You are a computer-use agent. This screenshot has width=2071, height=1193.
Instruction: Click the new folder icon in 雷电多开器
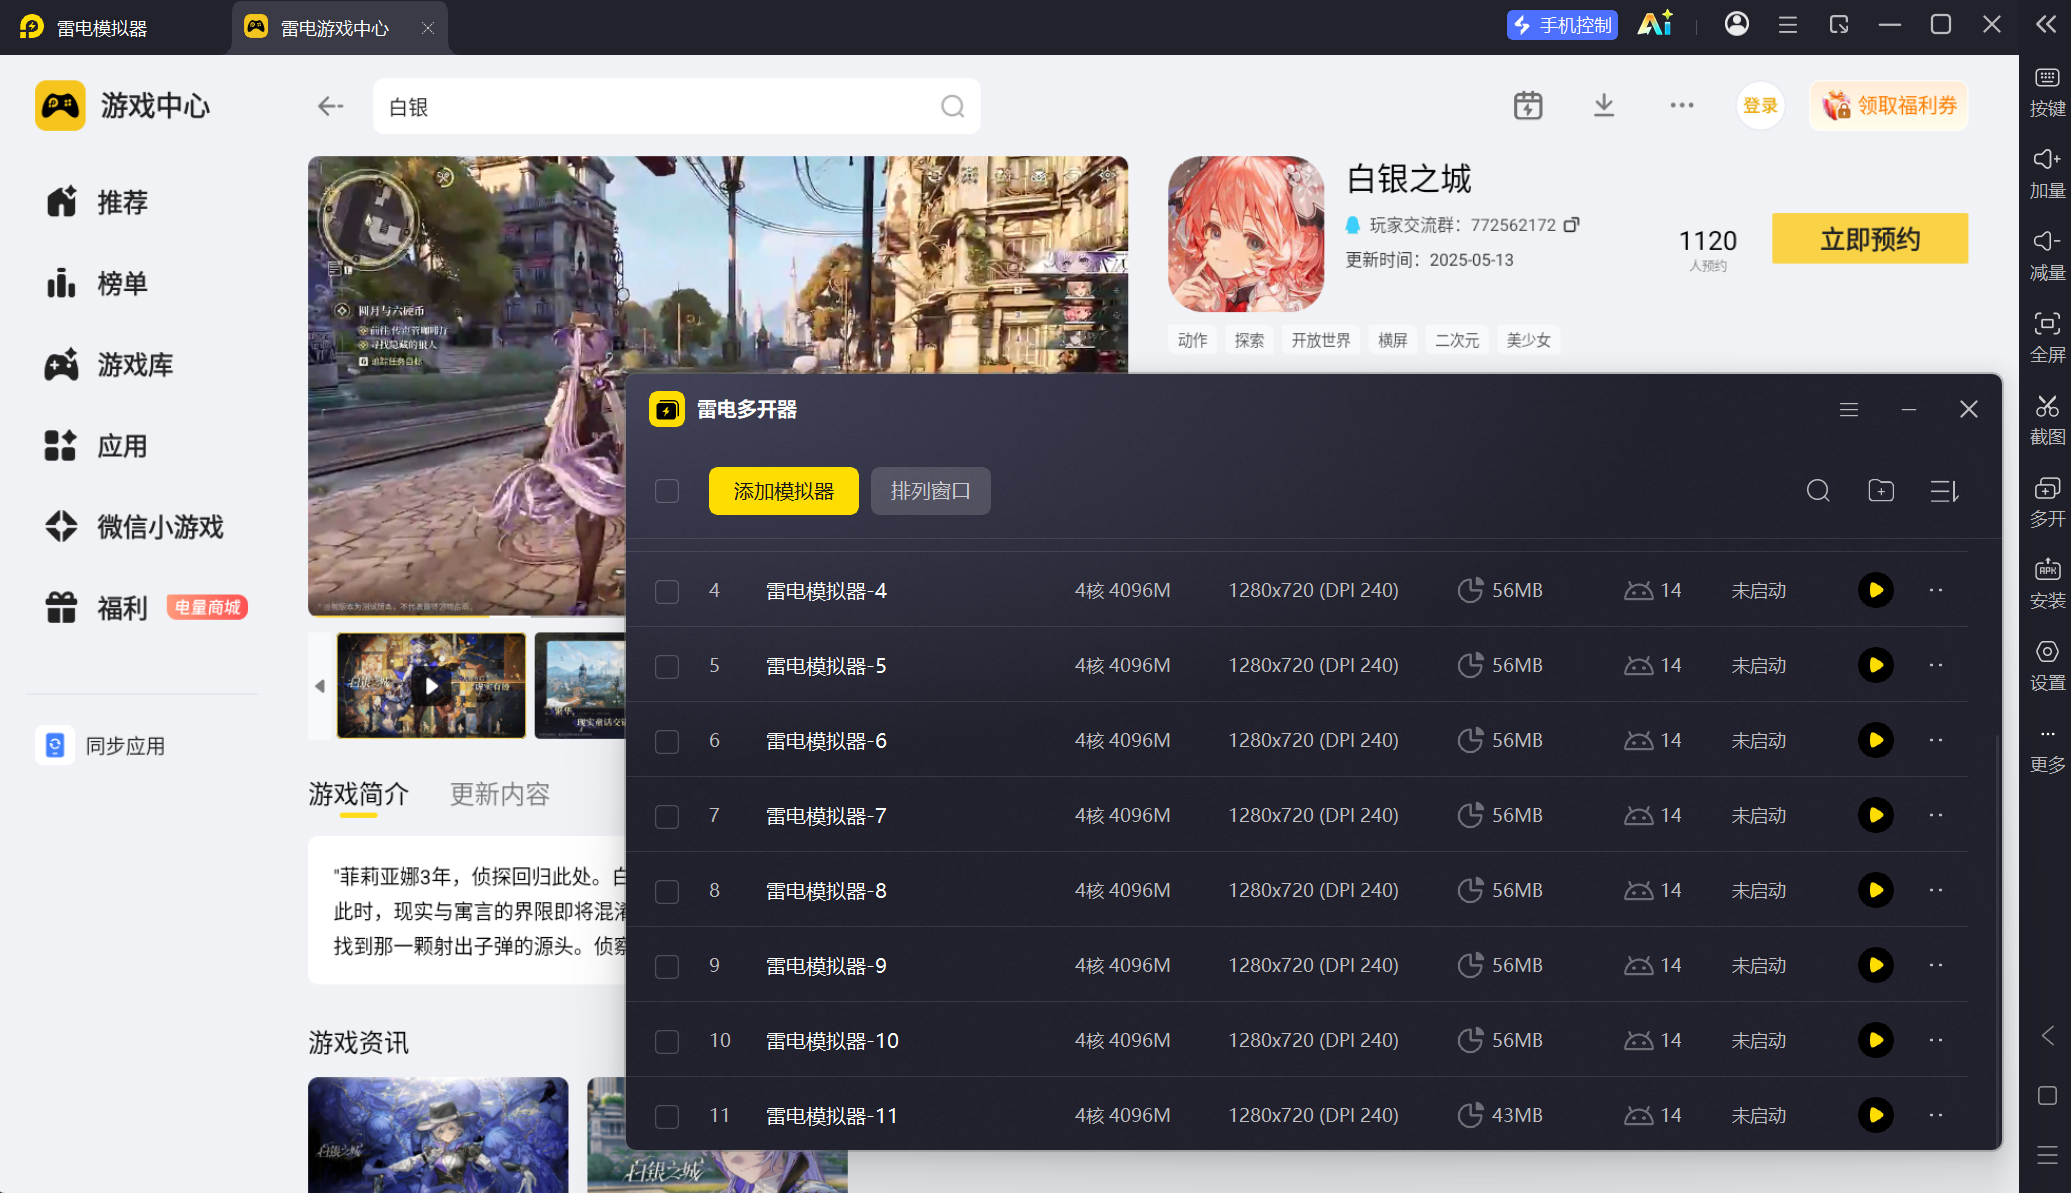pyautogui.click(x=1881, y=491)
